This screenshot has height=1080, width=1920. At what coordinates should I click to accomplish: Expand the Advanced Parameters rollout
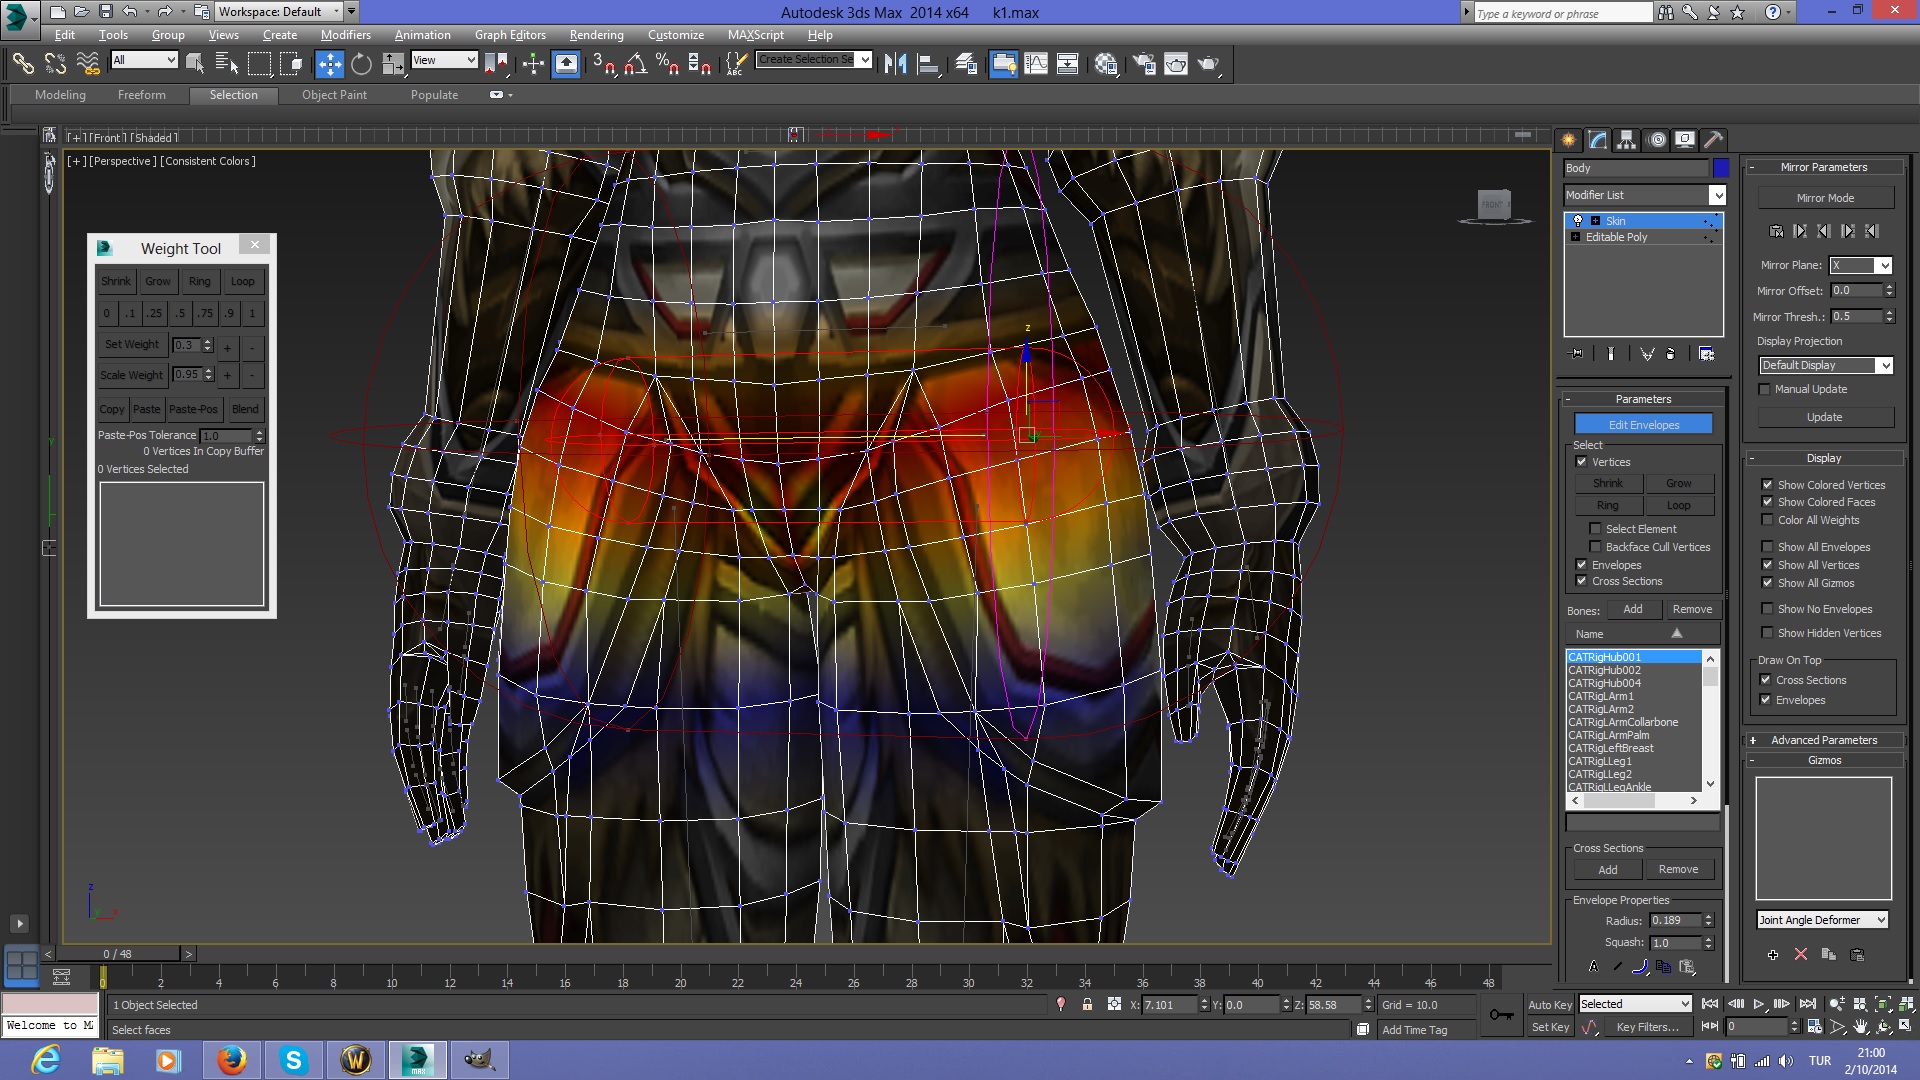click(1823, 740)
